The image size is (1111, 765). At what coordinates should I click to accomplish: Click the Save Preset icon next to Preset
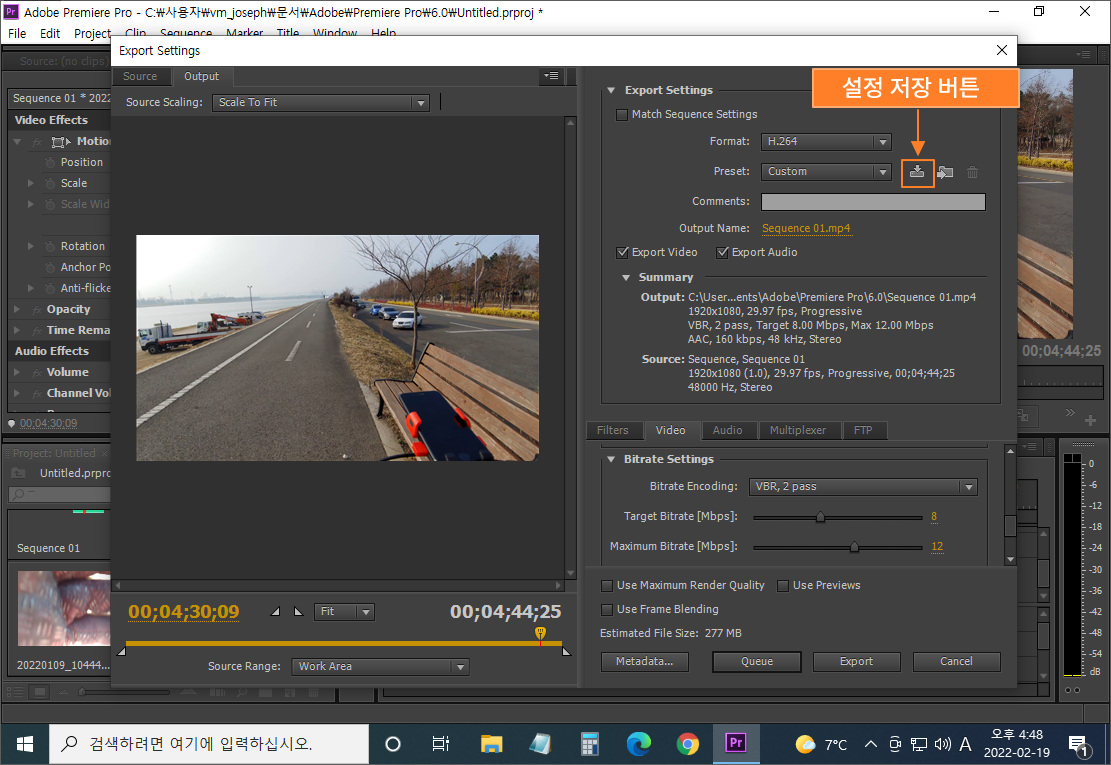coord(917,172)
